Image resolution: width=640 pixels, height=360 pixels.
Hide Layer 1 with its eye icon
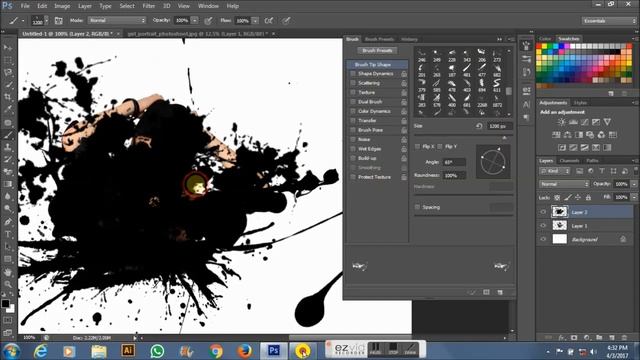[543, 226]
